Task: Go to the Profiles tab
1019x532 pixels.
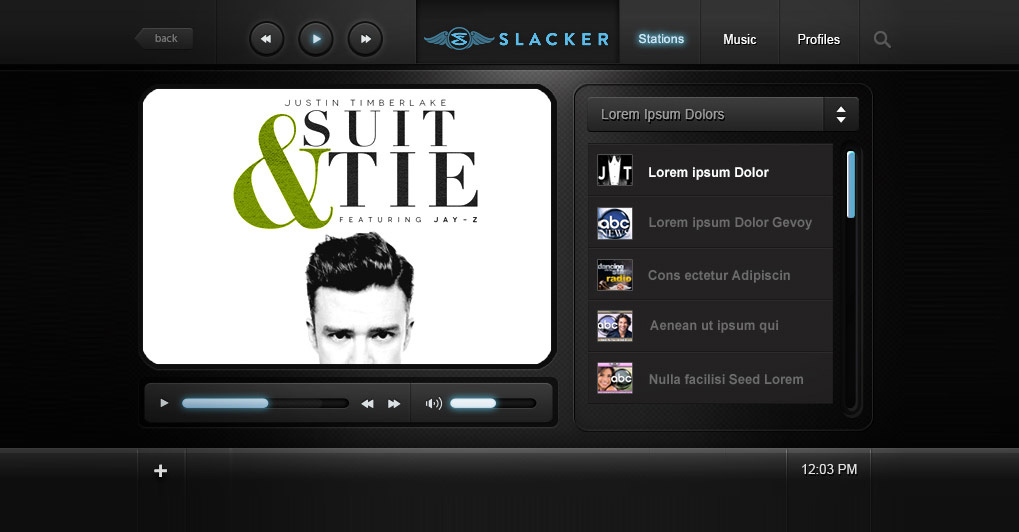Action: (x=819, y=39)
